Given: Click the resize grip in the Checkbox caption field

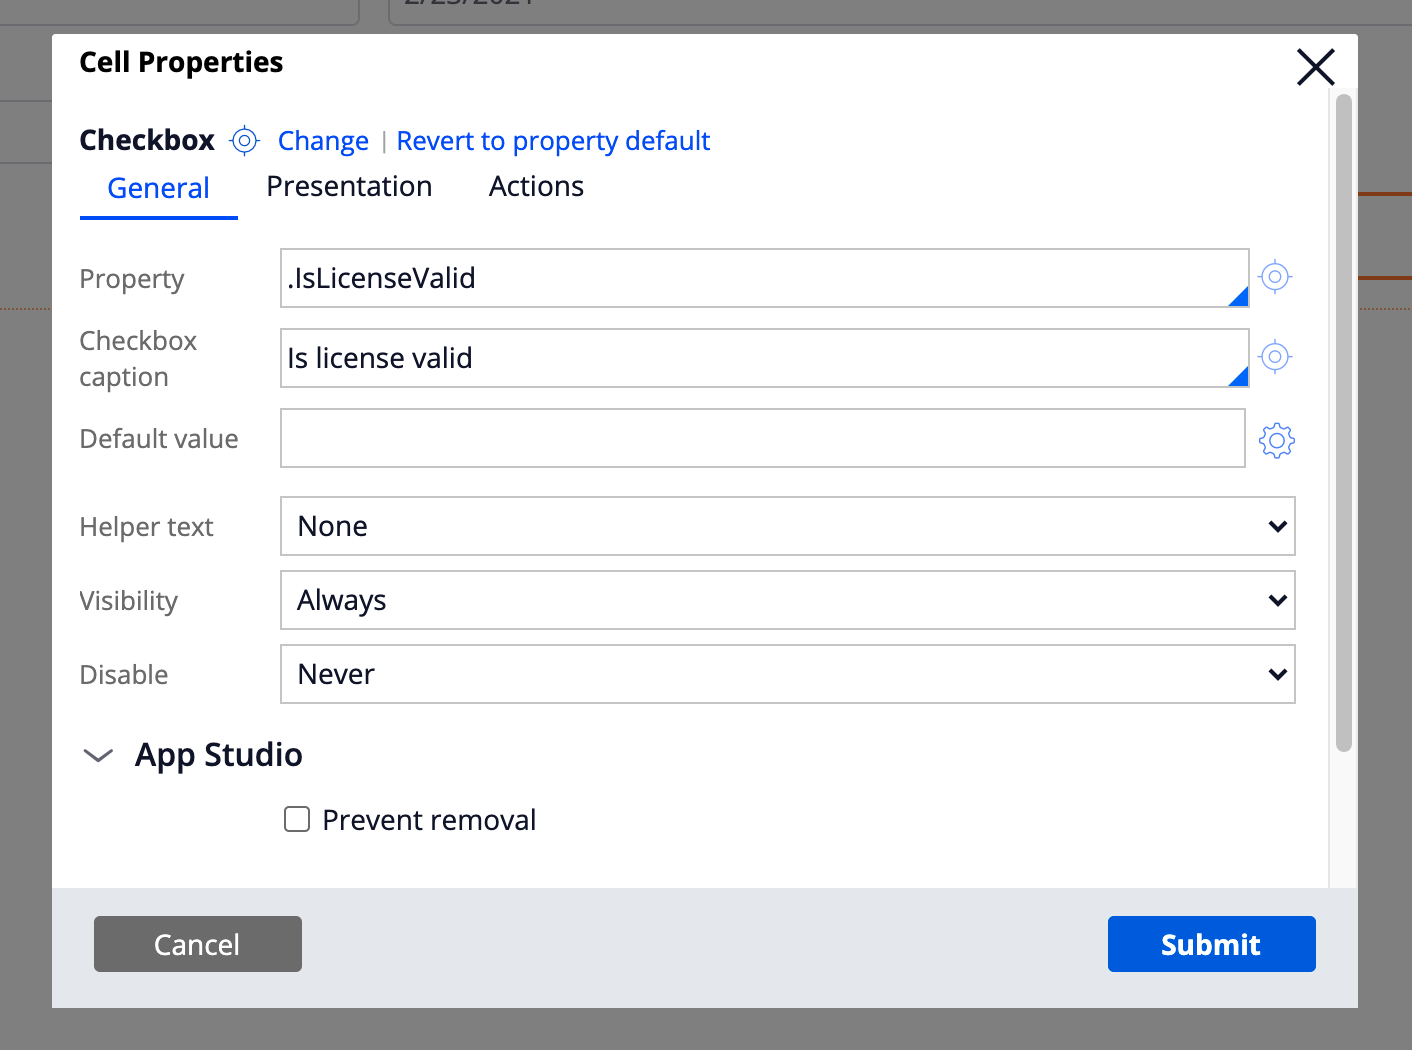Looking at the screenshot, I should pos(1240,377).
